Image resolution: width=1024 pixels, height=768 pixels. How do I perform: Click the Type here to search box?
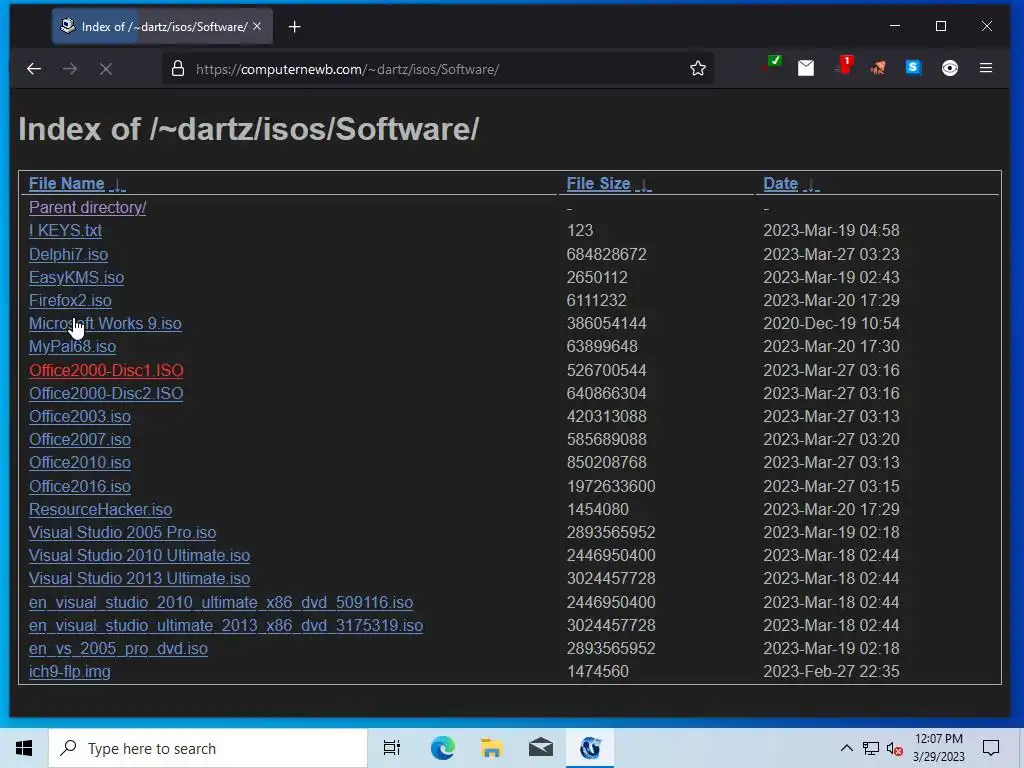(208, 748)
